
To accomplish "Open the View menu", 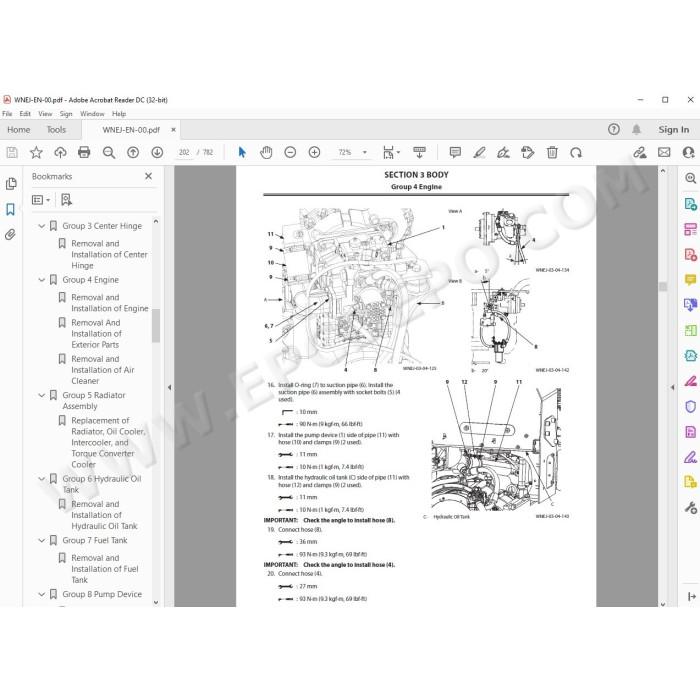I will pos(45,114).
